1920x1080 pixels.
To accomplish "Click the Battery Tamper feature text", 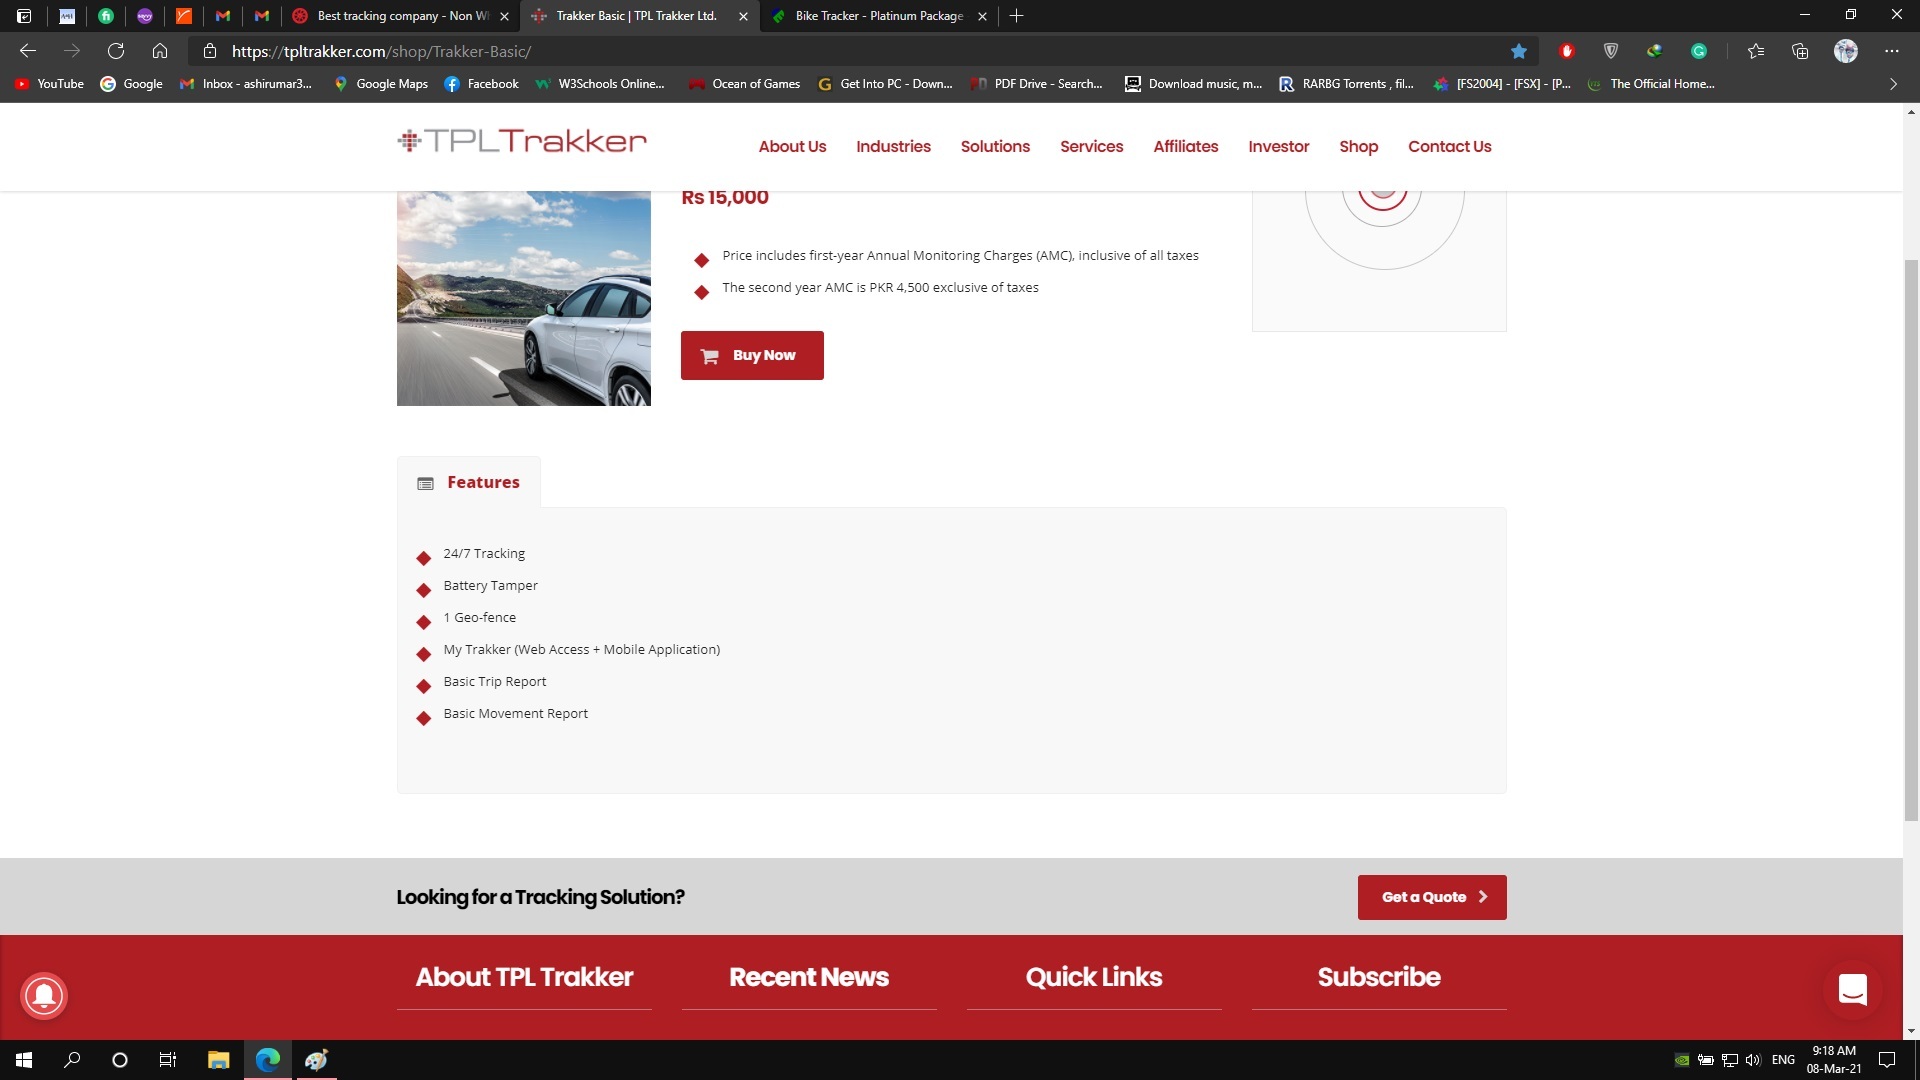I will tap(490, 585).
